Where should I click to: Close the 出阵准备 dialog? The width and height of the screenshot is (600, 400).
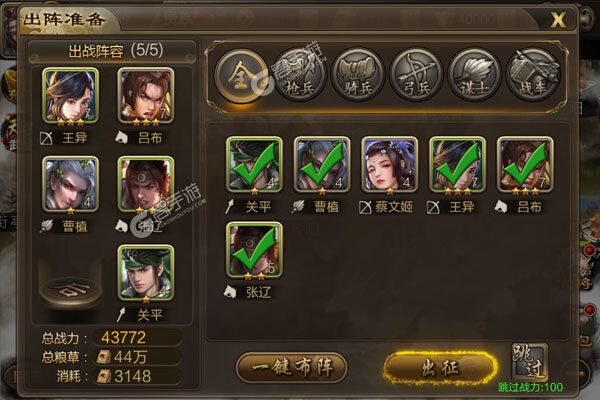click(558, 19)
